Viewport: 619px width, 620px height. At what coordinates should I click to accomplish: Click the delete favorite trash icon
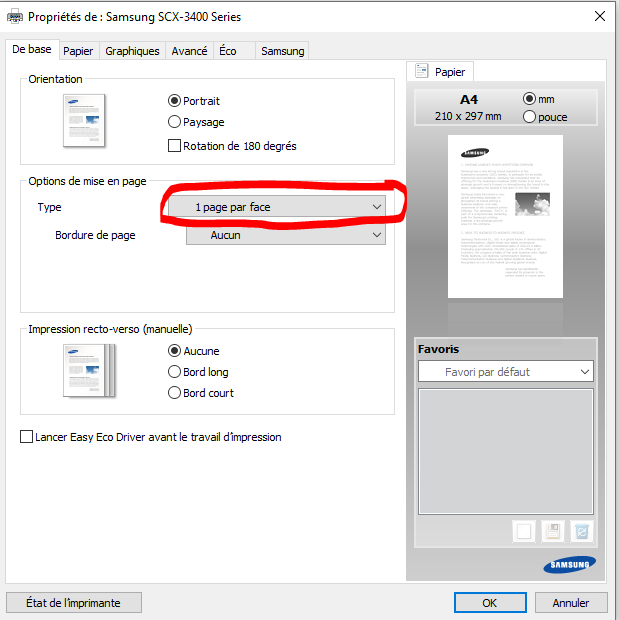click(x=582, y=531)
